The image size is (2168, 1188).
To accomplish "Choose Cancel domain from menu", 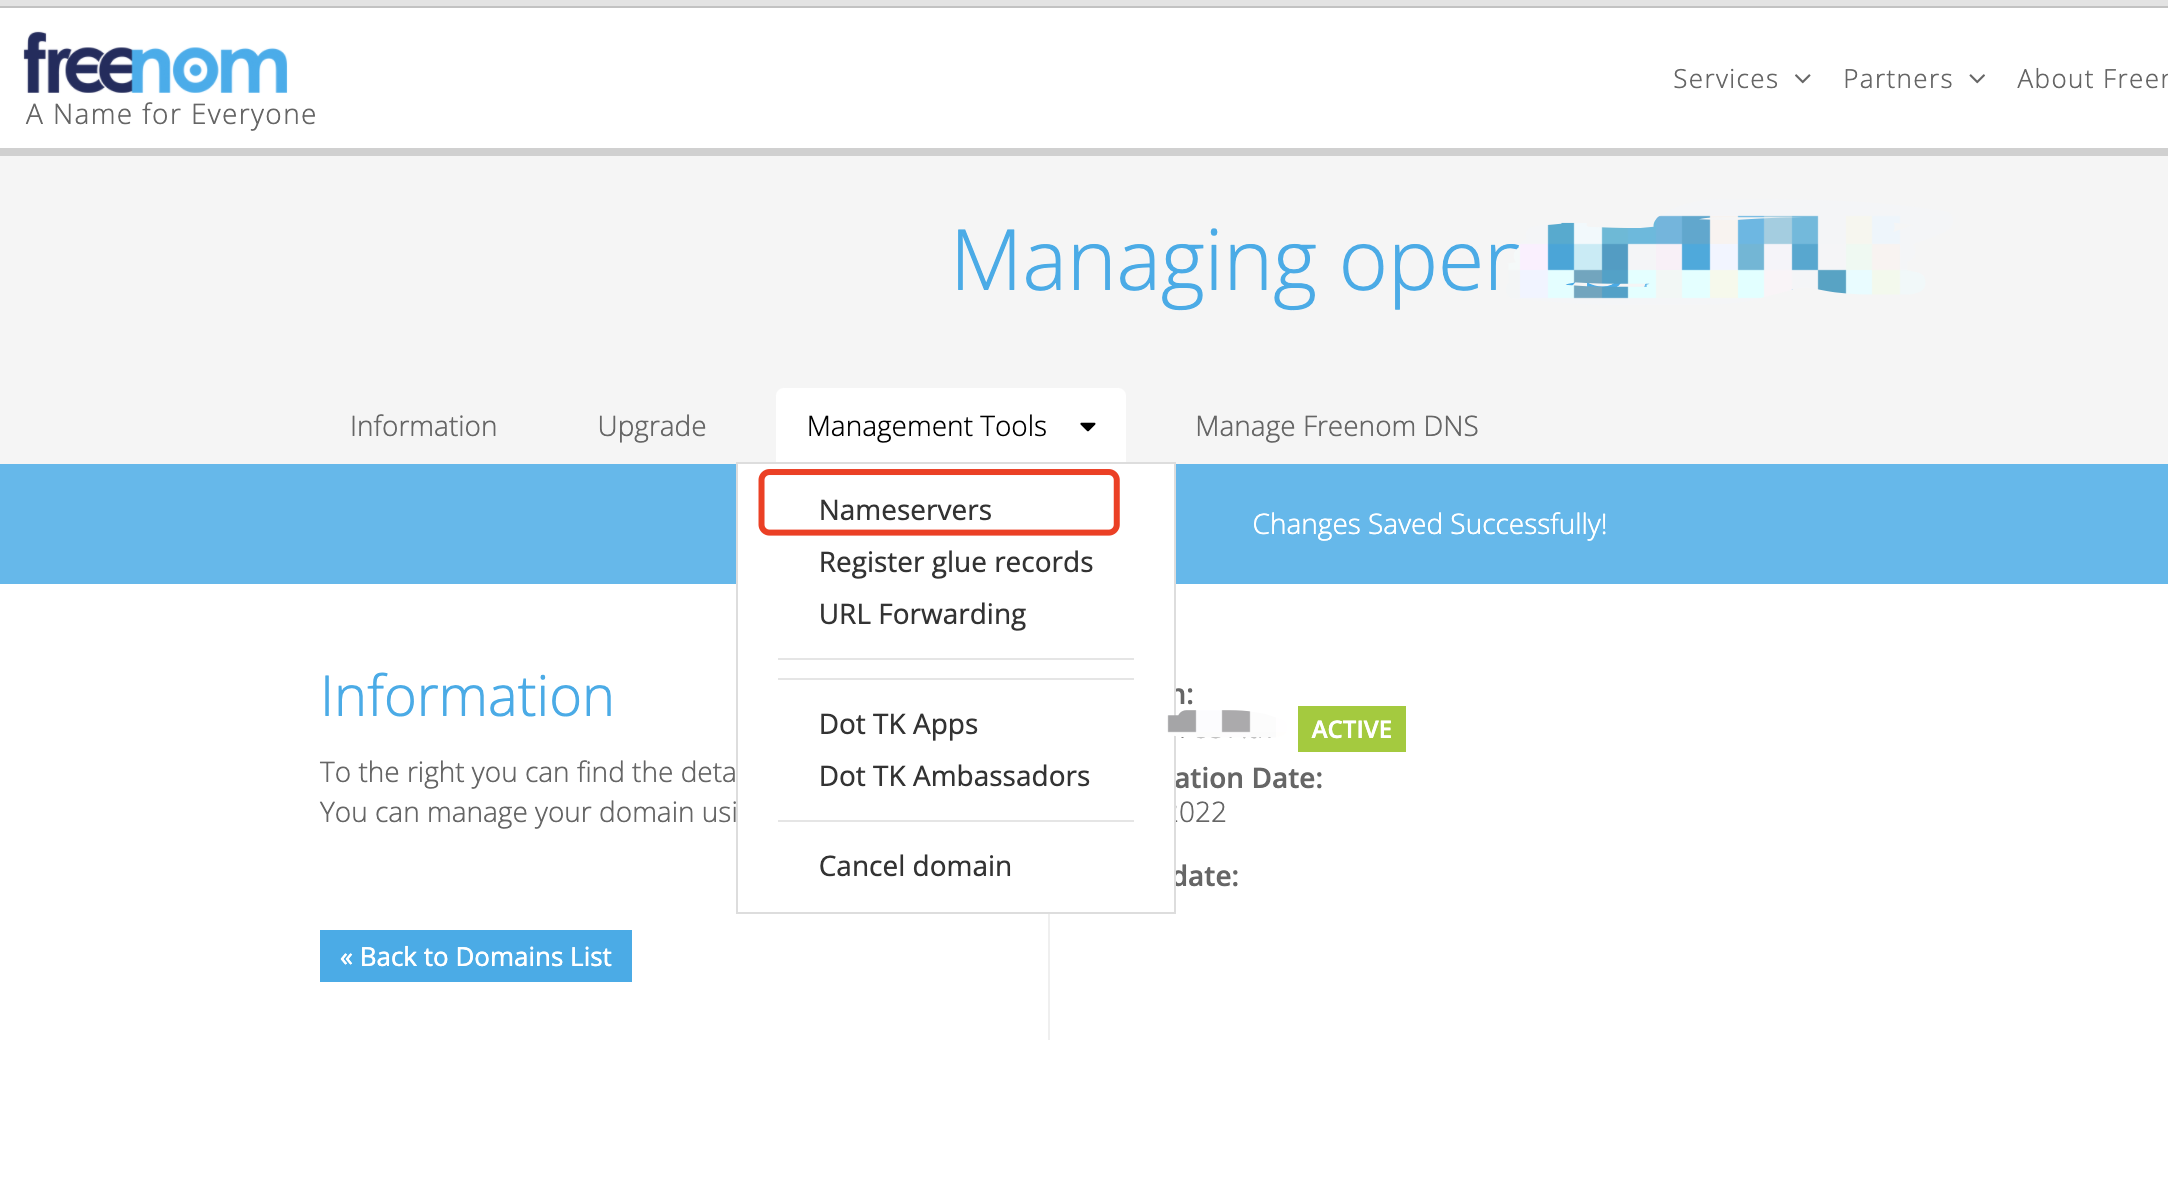I will [915, 866].
